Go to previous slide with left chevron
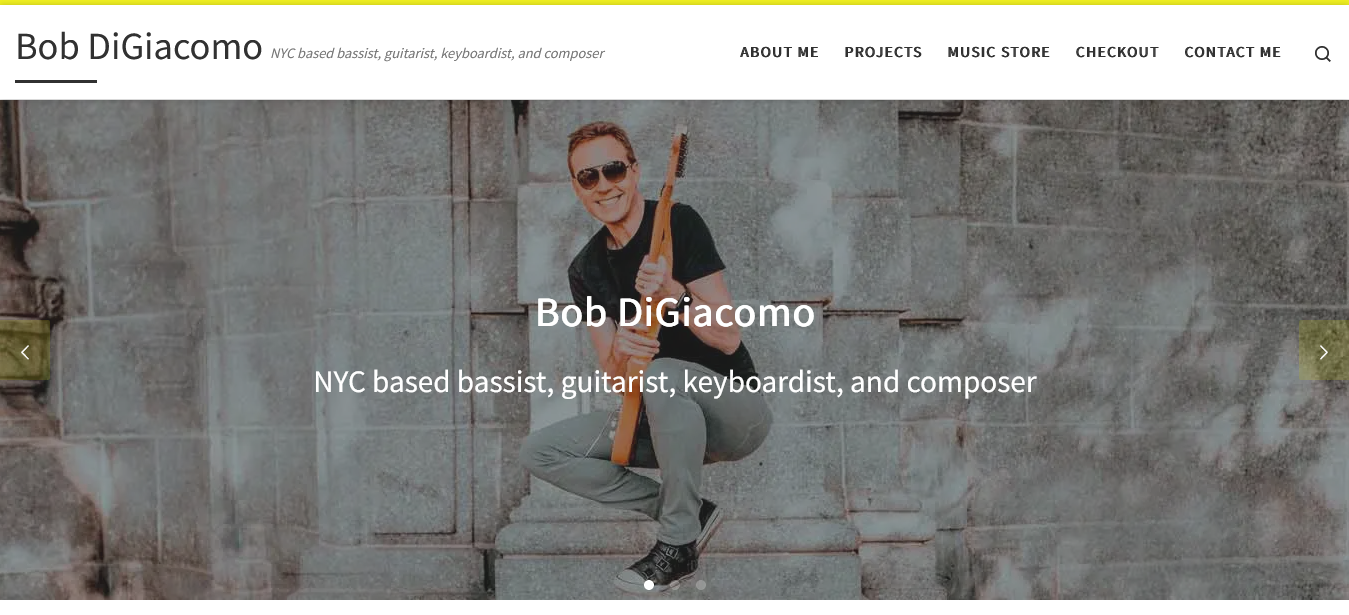 [25, 351]
